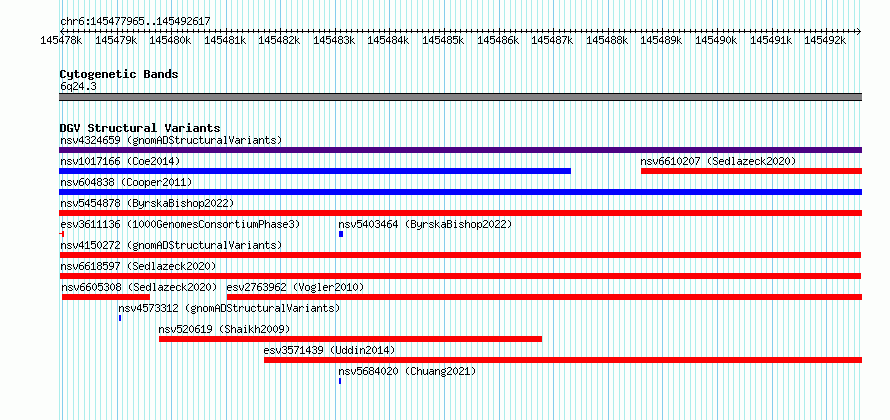Click ruler position 145492k

tap(825, 40)
